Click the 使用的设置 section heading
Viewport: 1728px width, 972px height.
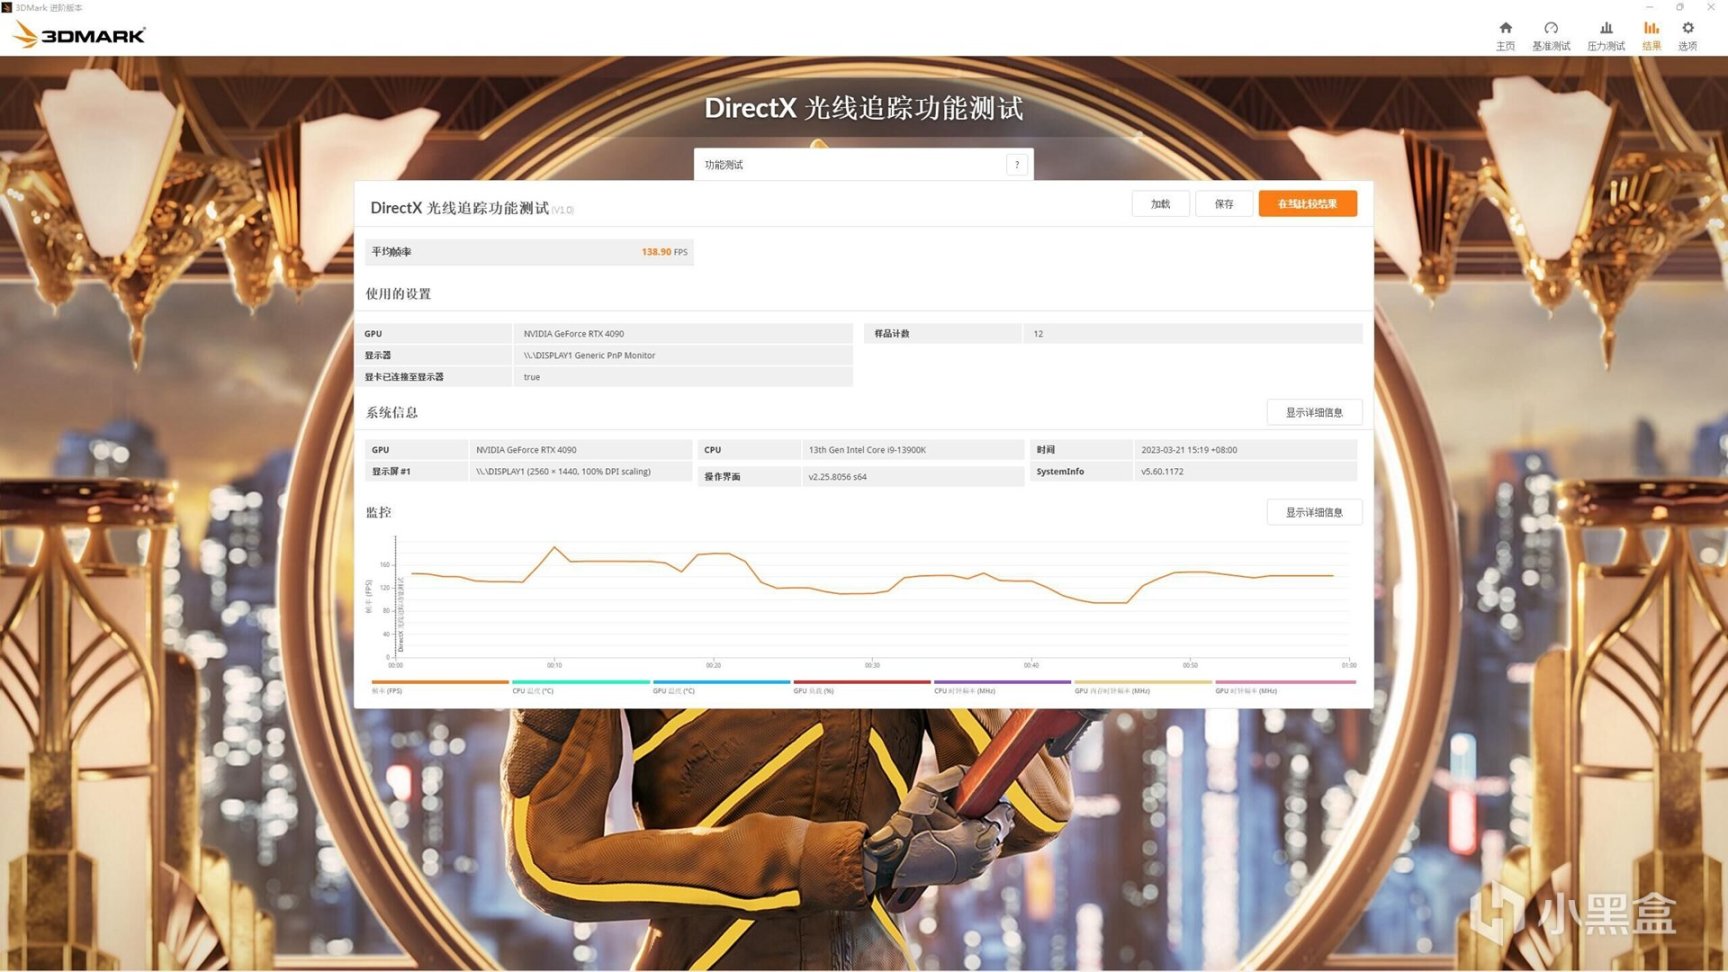398,294
